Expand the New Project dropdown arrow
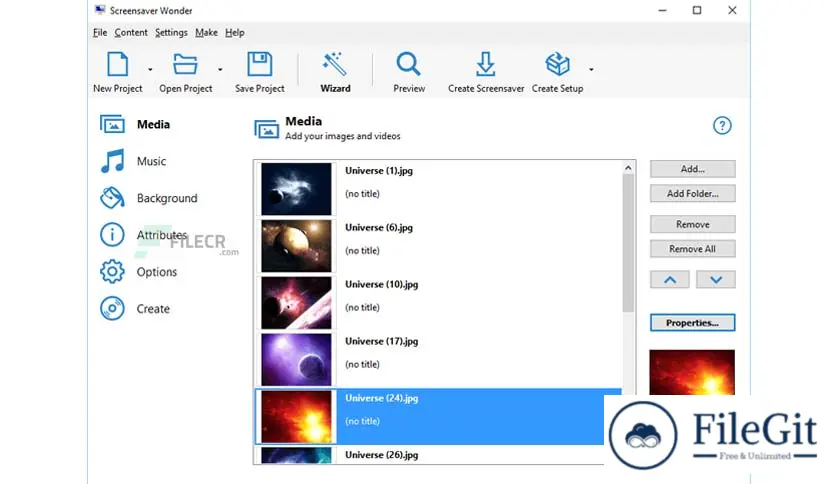 coord(150,70)
